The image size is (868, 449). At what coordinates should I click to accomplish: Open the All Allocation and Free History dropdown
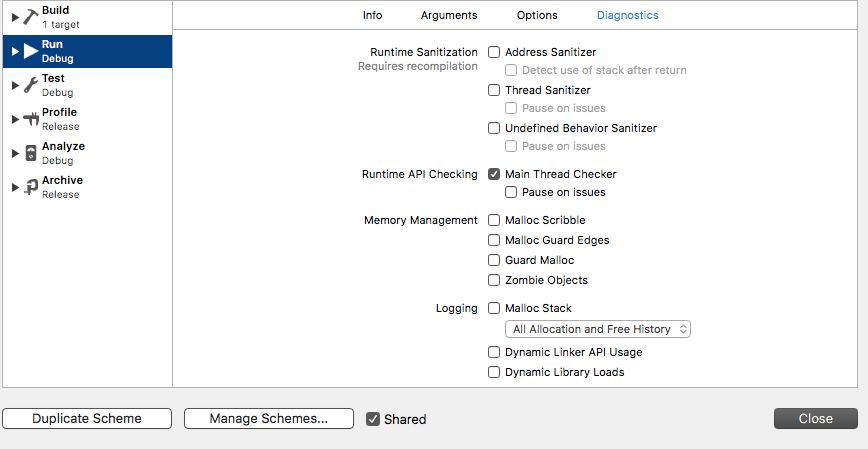[598, 329]
